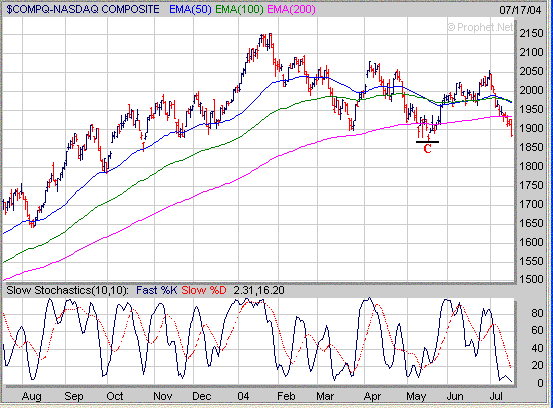Click the black support line above C
This screenshot has height=408, width=553.
427,142
